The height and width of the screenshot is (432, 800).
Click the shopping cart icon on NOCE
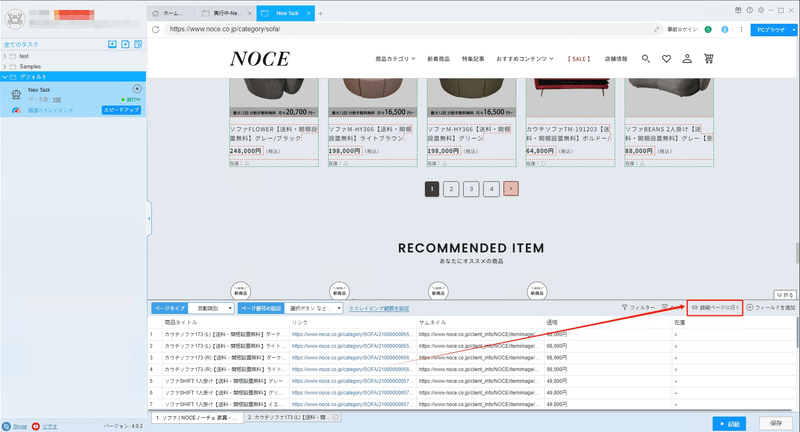(709, 59)
